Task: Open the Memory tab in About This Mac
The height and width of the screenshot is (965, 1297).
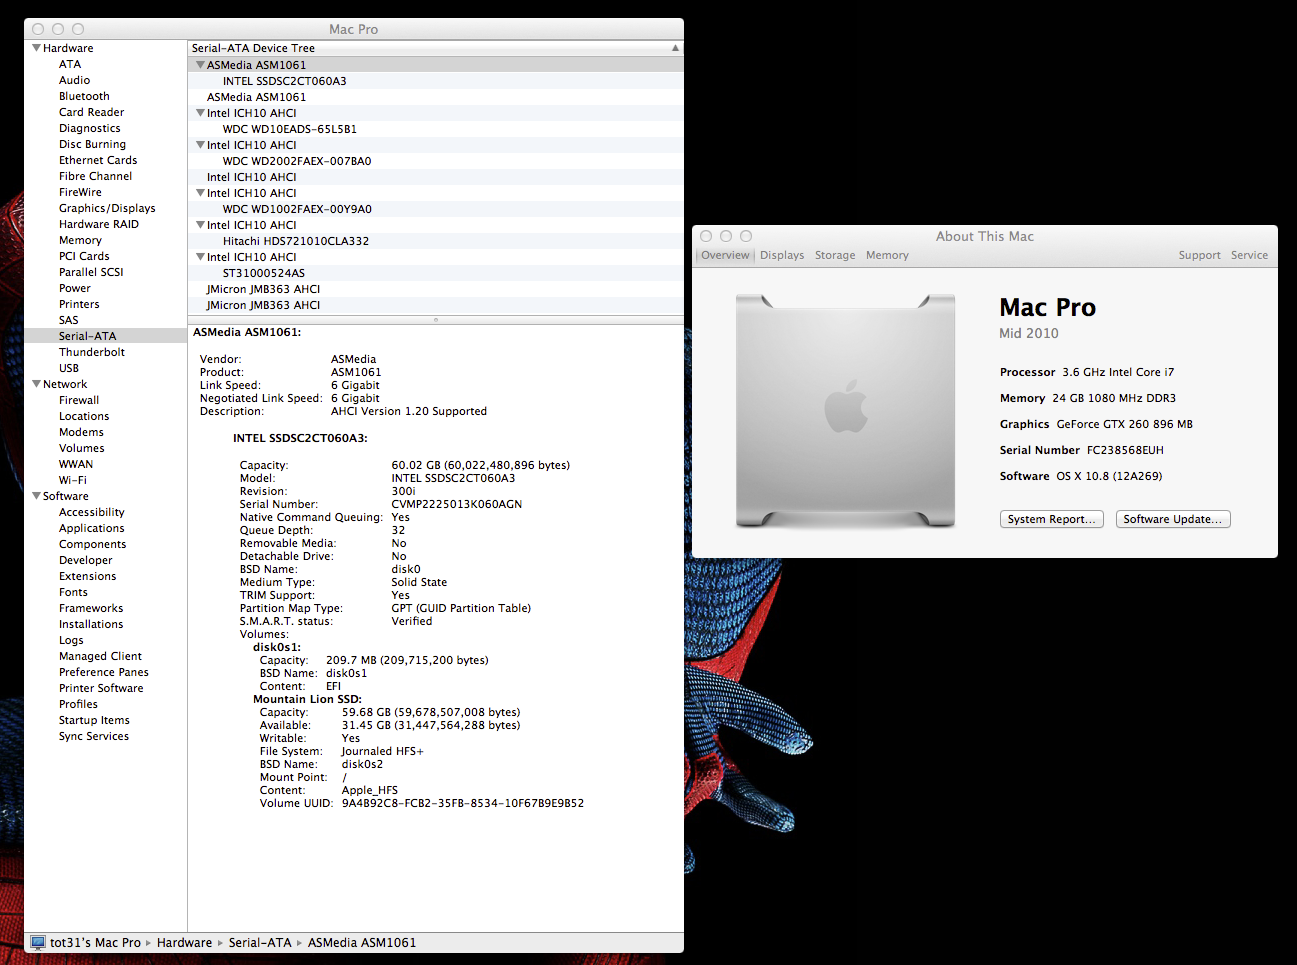Action: (x=887, y=255)
